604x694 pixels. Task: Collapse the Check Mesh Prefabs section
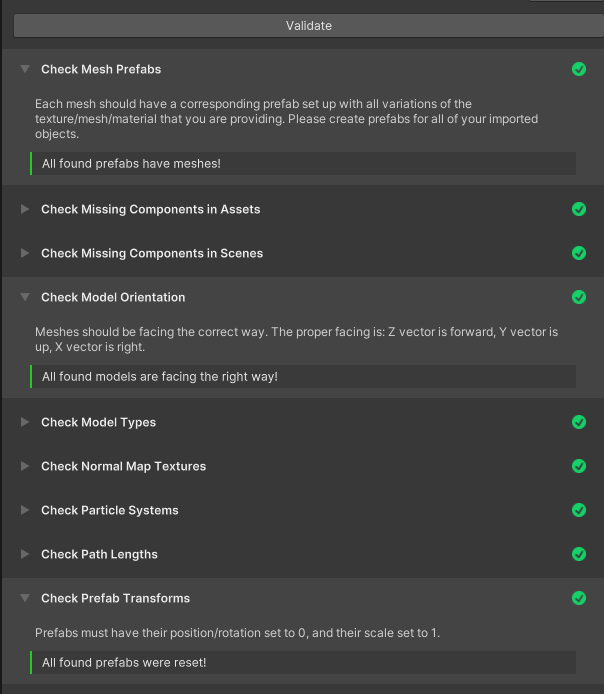(25, 69)
